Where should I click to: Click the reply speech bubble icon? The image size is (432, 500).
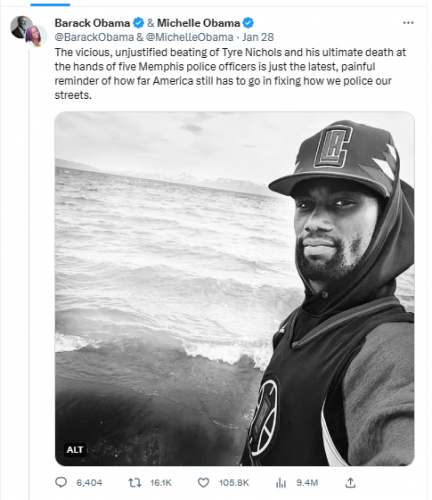61,482
